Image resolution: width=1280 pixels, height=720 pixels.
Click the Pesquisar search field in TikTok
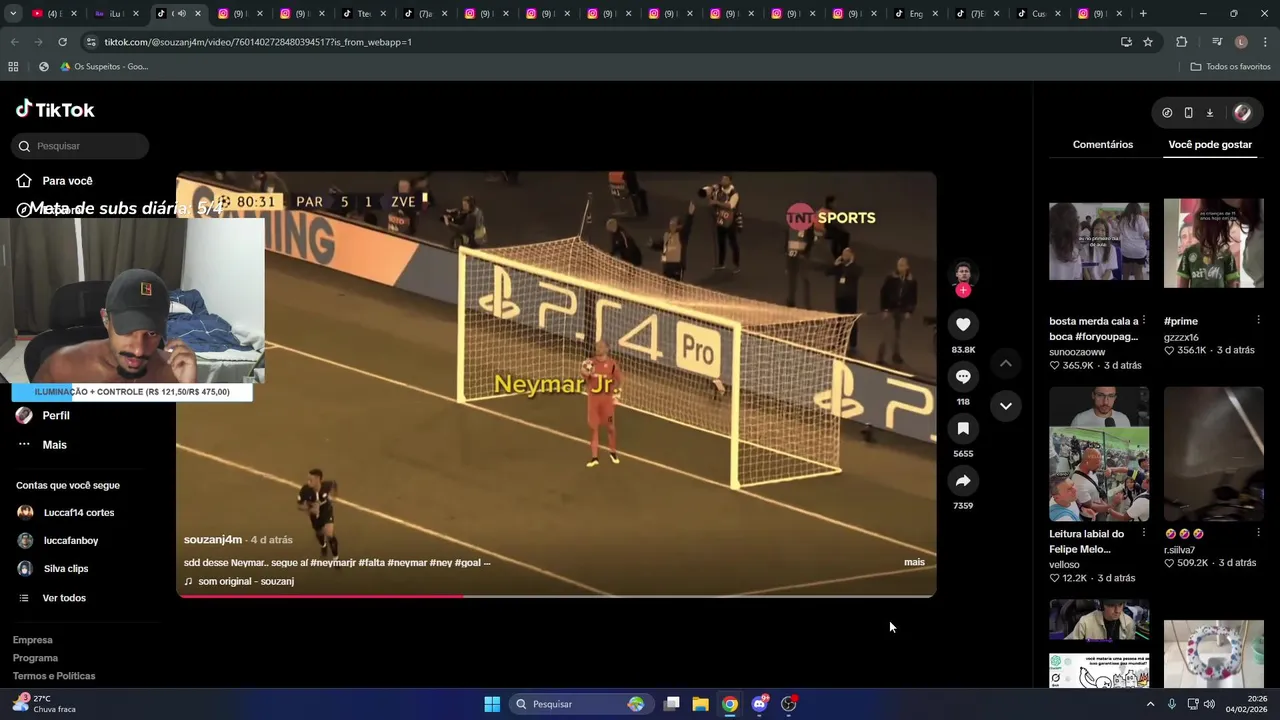click(x=80, y=146)
